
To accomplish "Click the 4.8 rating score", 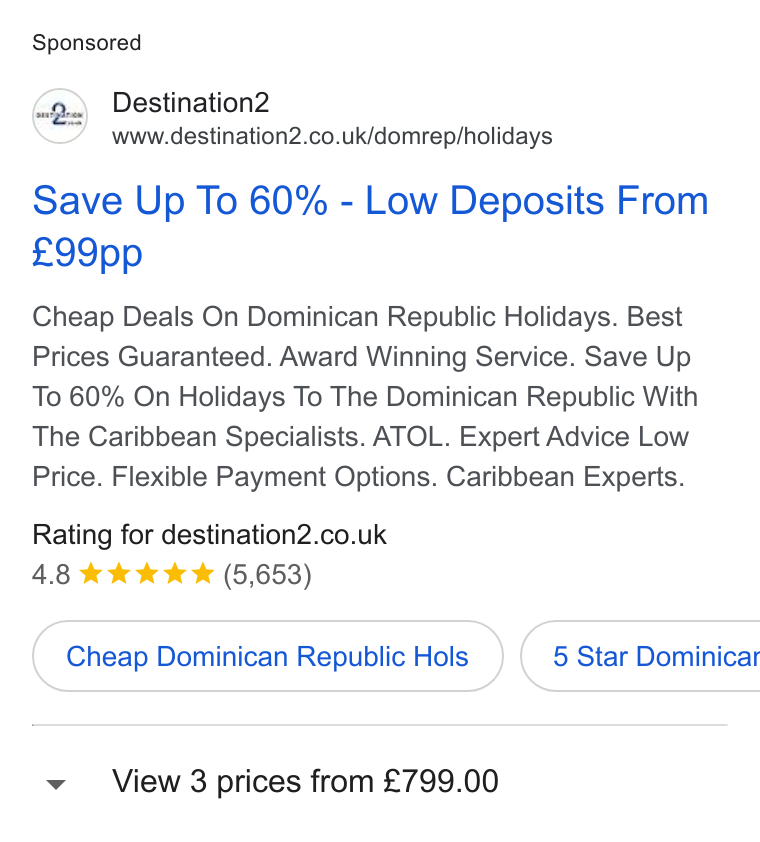I will point(51,575).
